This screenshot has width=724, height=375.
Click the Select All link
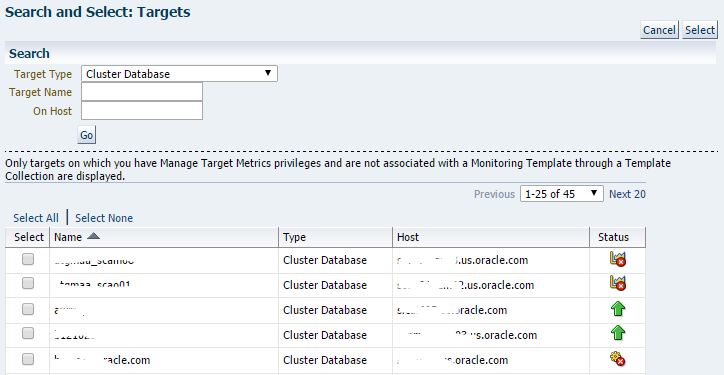tap(36, 218)
